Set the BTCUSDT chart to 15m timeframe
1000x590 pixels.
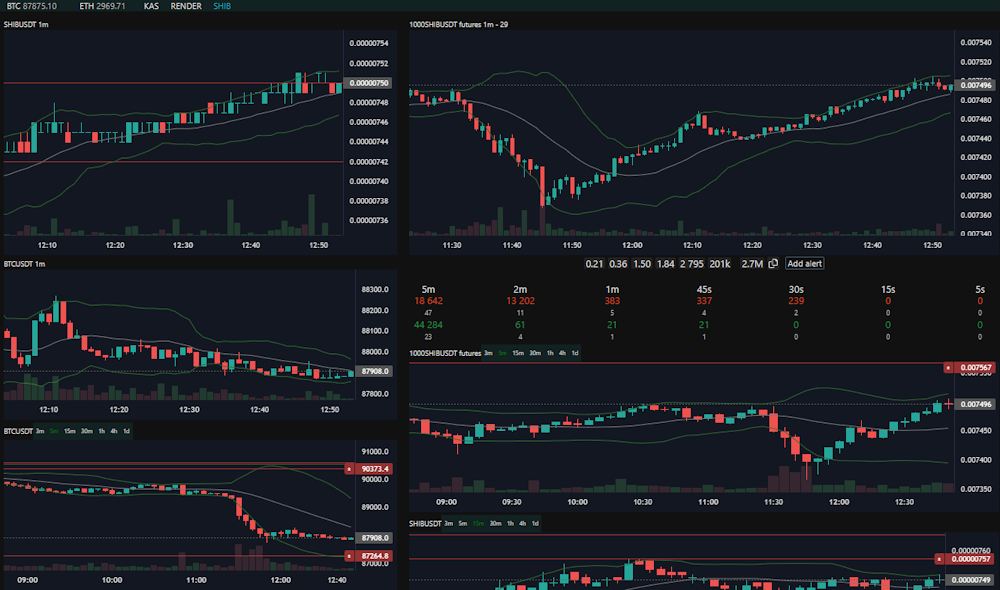[x=70, y=431]
